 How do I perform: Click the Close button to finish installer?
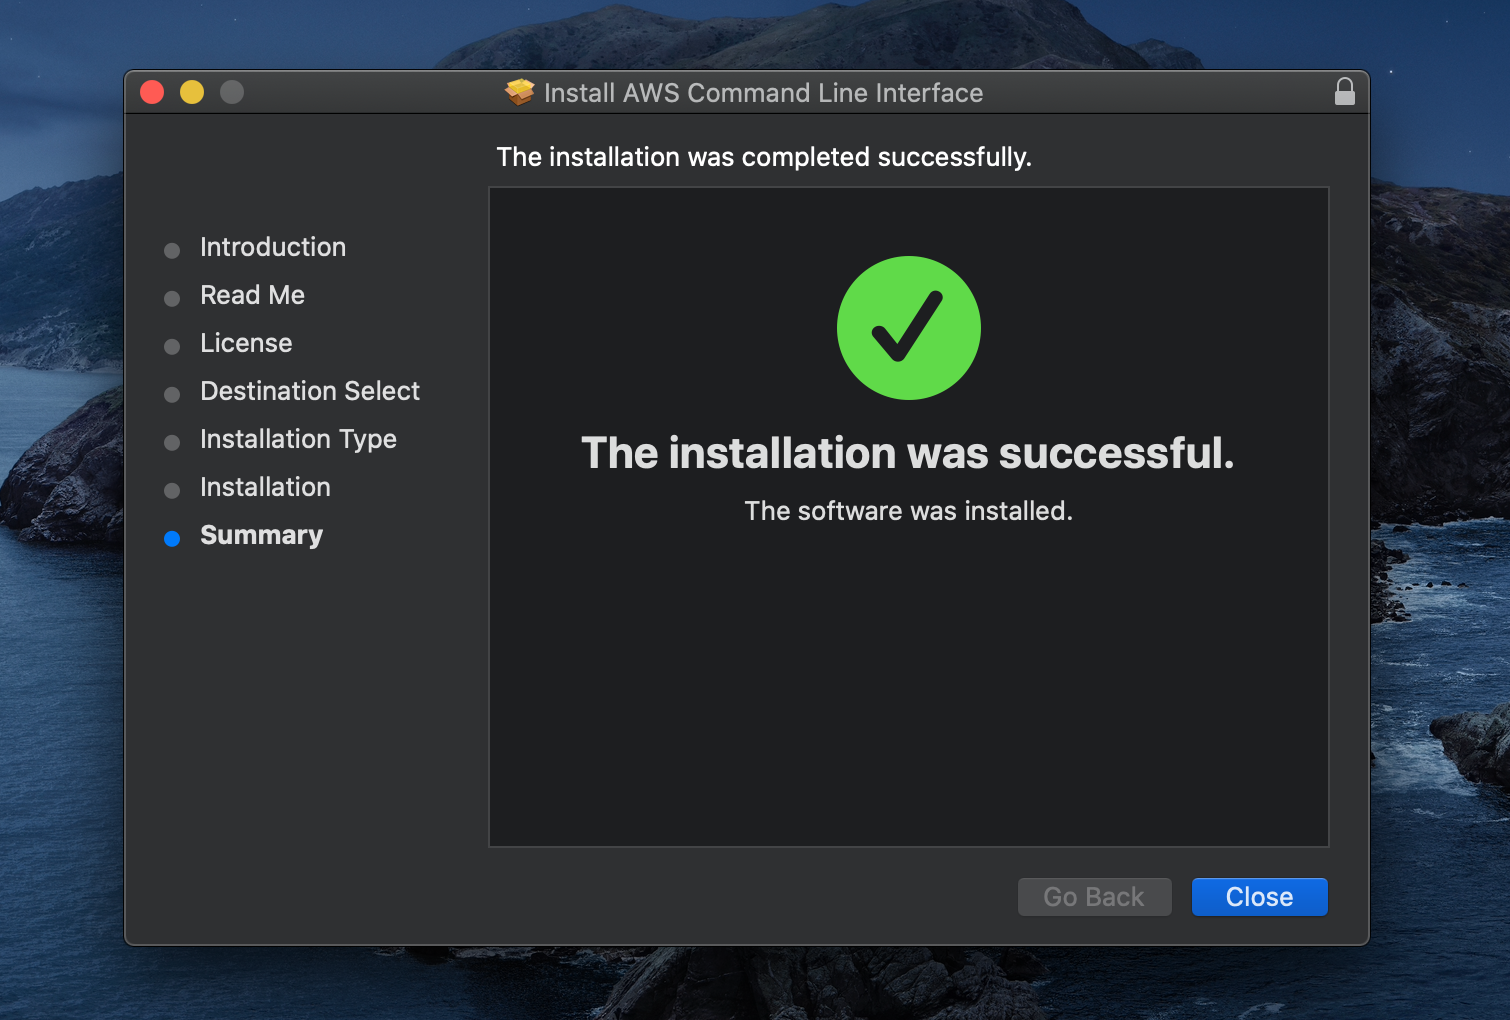pos(1259,897)
